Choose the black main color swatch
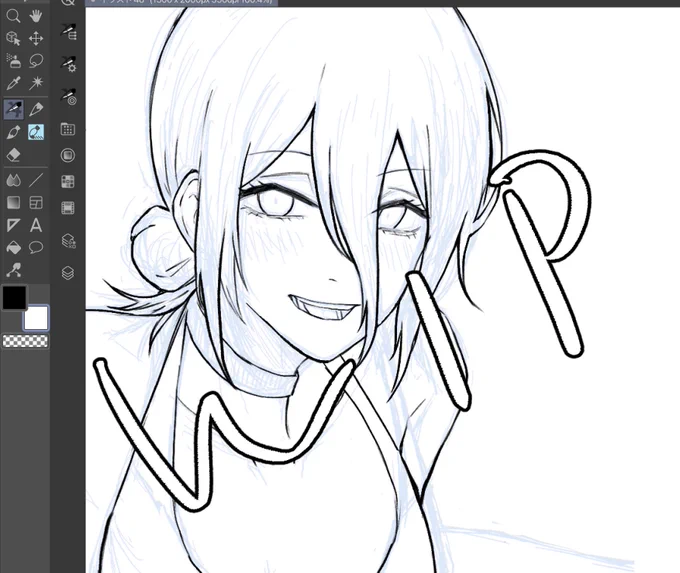The image size is (680, 573). [x=14, y=297]
